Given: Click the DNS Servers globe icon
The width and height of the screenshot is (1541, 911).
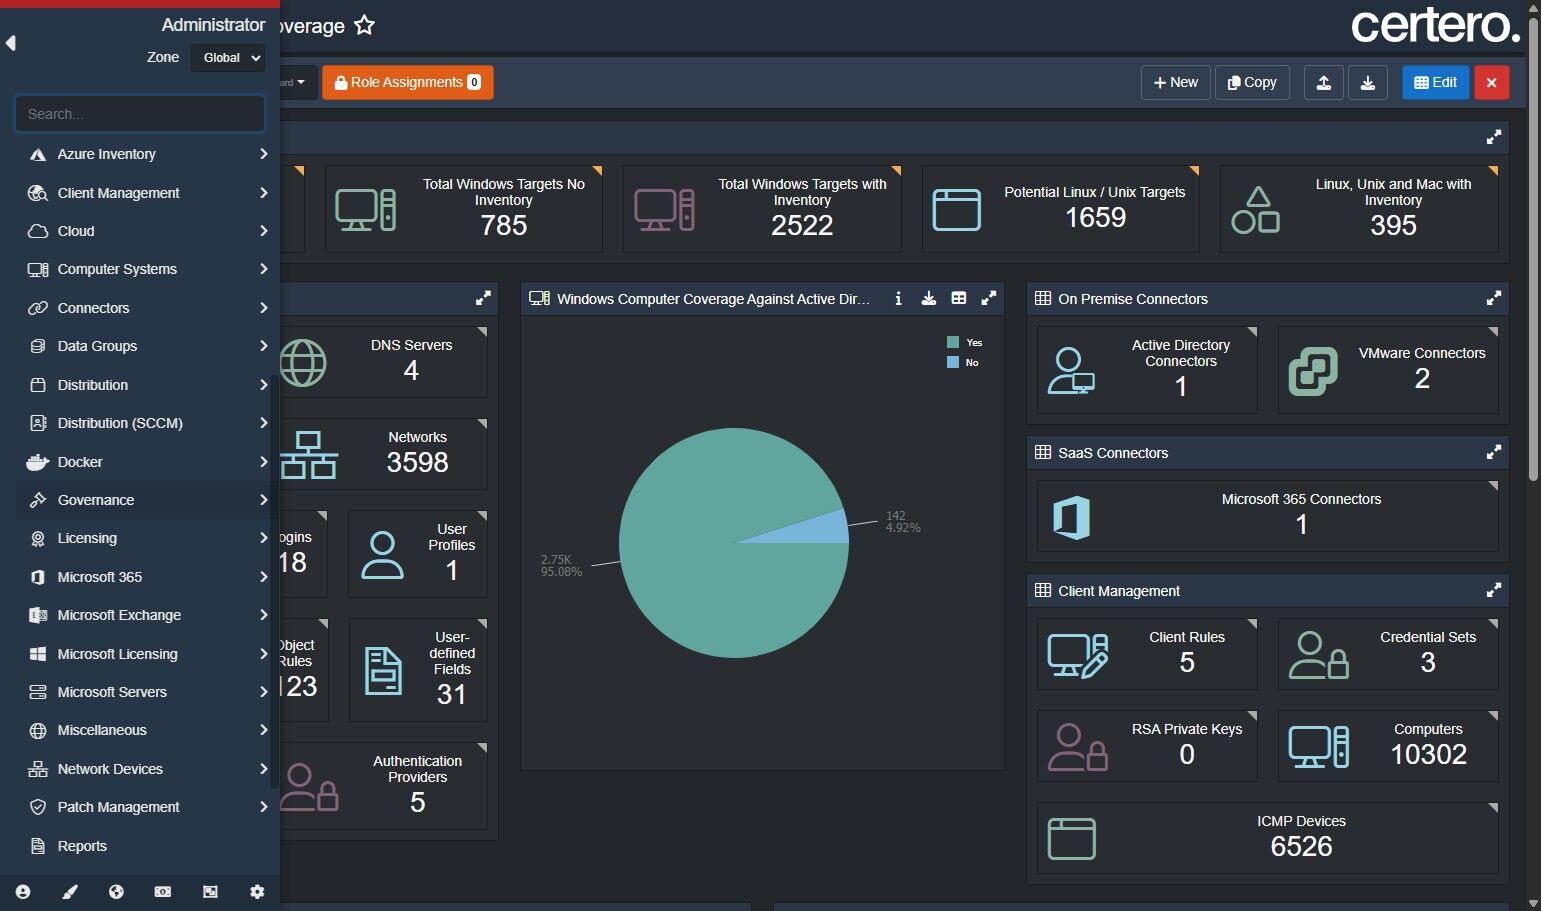Looking at the screenshot, I should (x=302, y=363).
